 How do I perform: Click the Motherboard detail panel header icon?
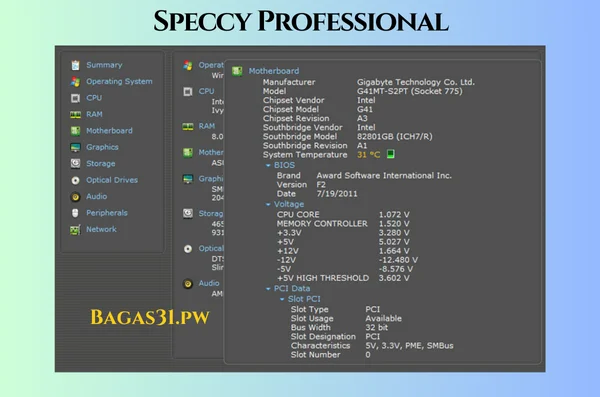(x=237, y=71)
